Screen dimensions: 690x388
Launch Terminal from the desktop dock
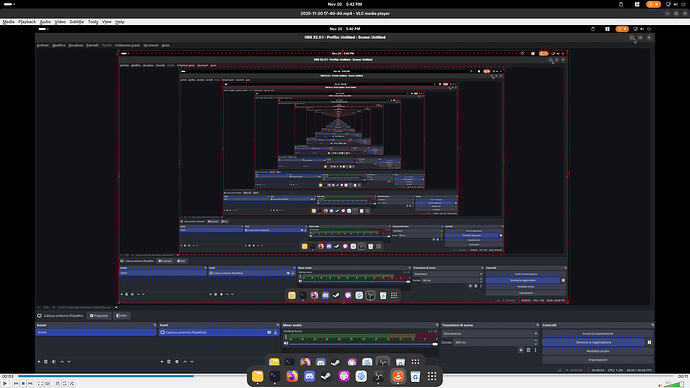click(x=275, y=376)
